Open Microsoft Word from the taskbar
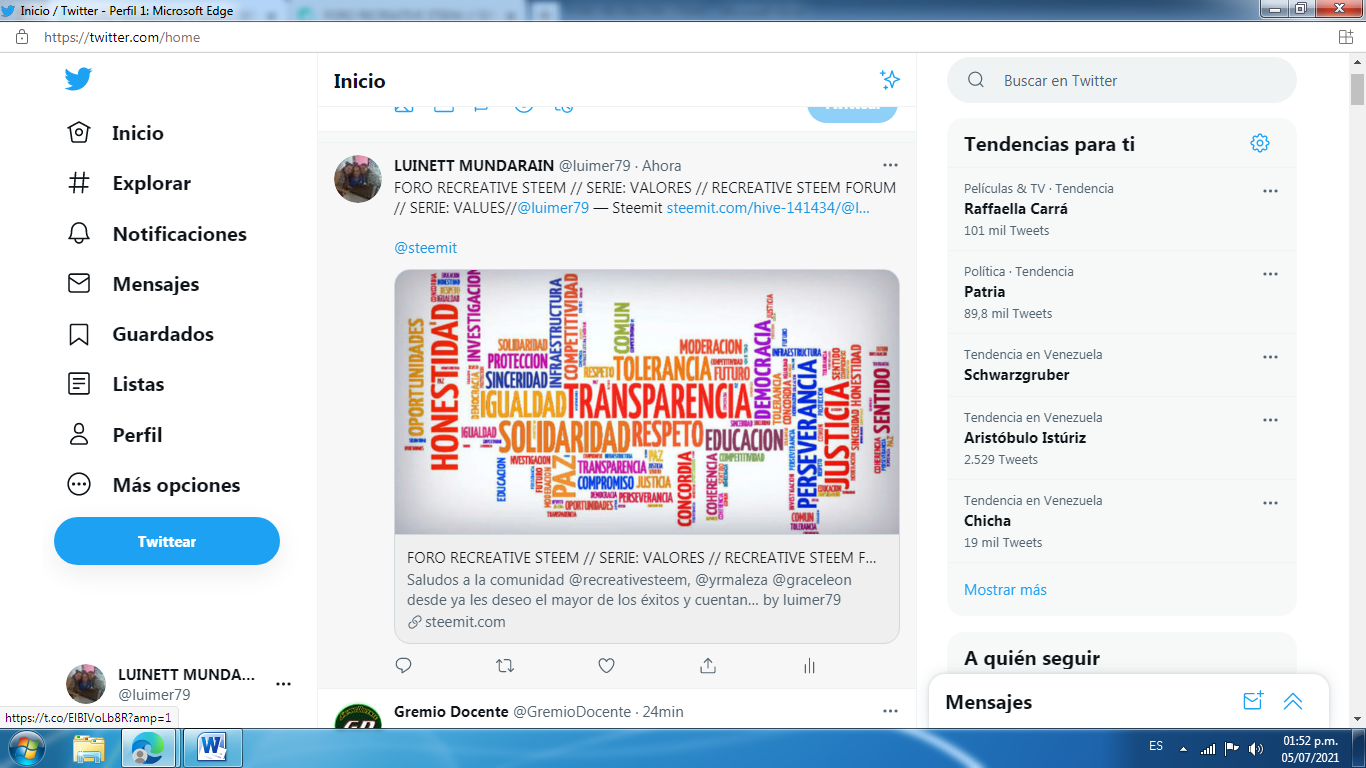Screen dimensions: 1366x768 (212, 748)
